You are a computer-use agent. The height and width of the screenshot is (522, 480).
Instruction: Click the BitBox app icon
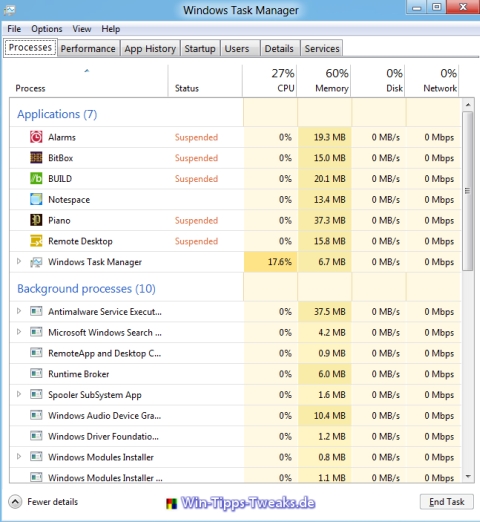pos(36,158)
